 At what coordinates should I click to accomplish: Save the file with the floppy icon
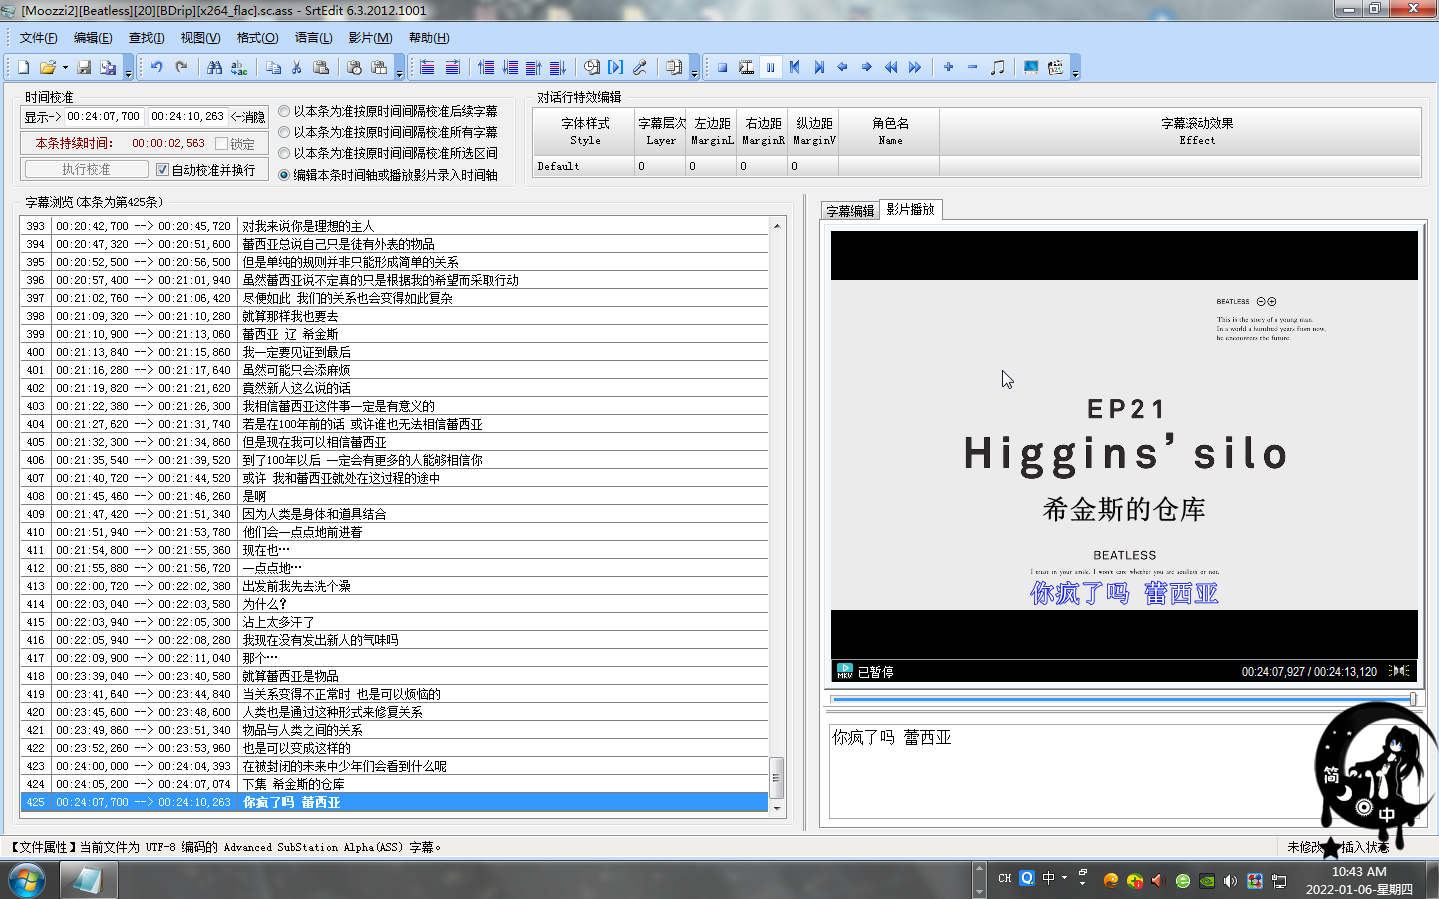[84, 67]
